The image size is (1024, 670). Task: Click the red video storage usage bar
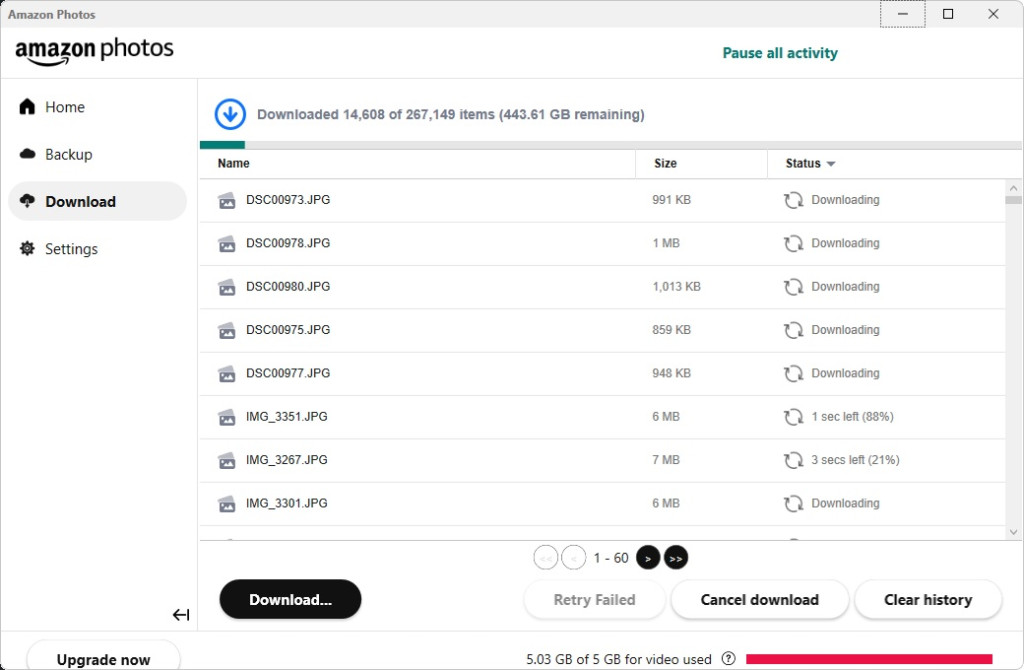coord(869,659)
